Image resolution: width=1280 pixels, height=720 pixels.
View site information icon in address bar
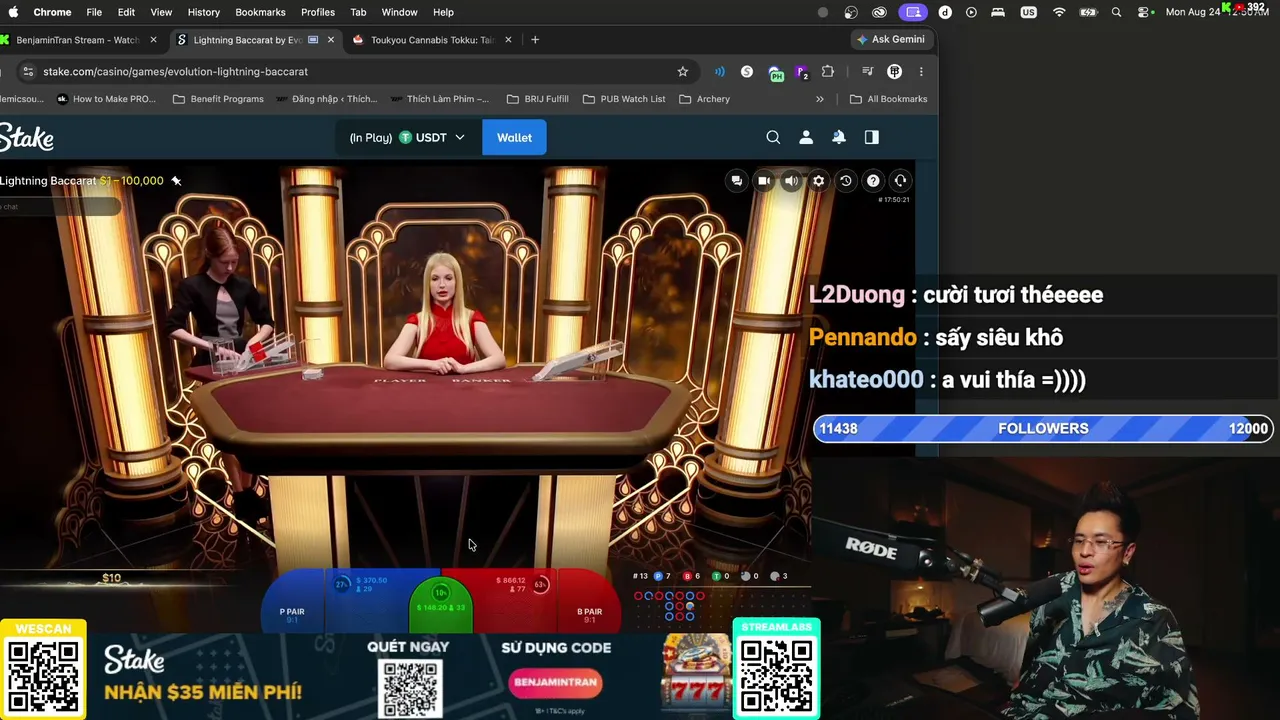pyautogui.click(x=28, y=72)
